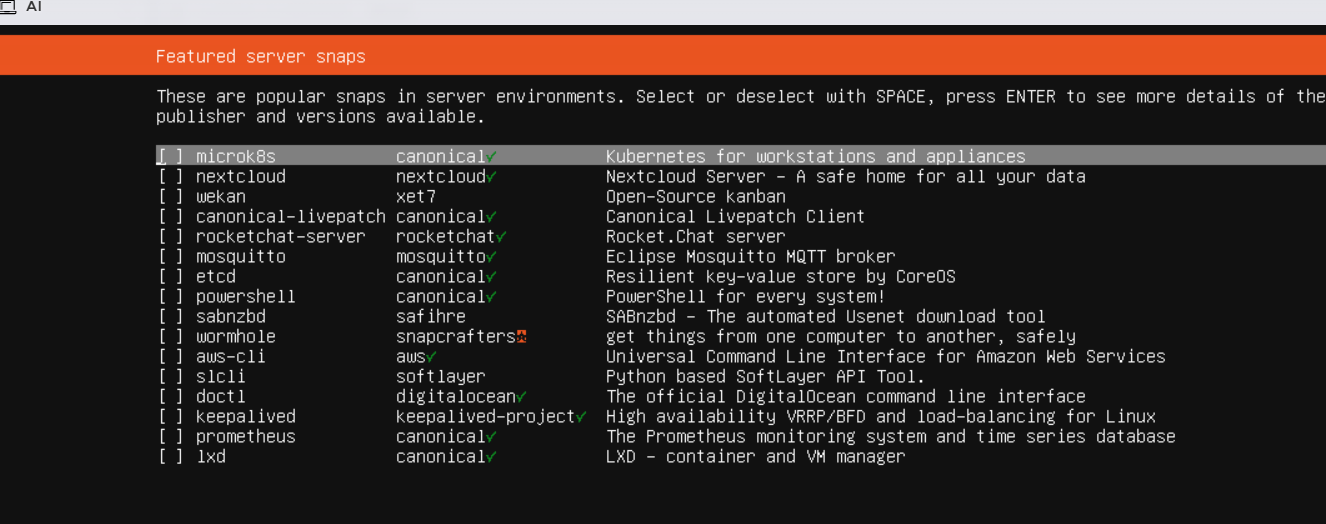The image size is (1326, 524).
Task: Click the 'xet7' publisher name
Action: [x=416, y=197]
